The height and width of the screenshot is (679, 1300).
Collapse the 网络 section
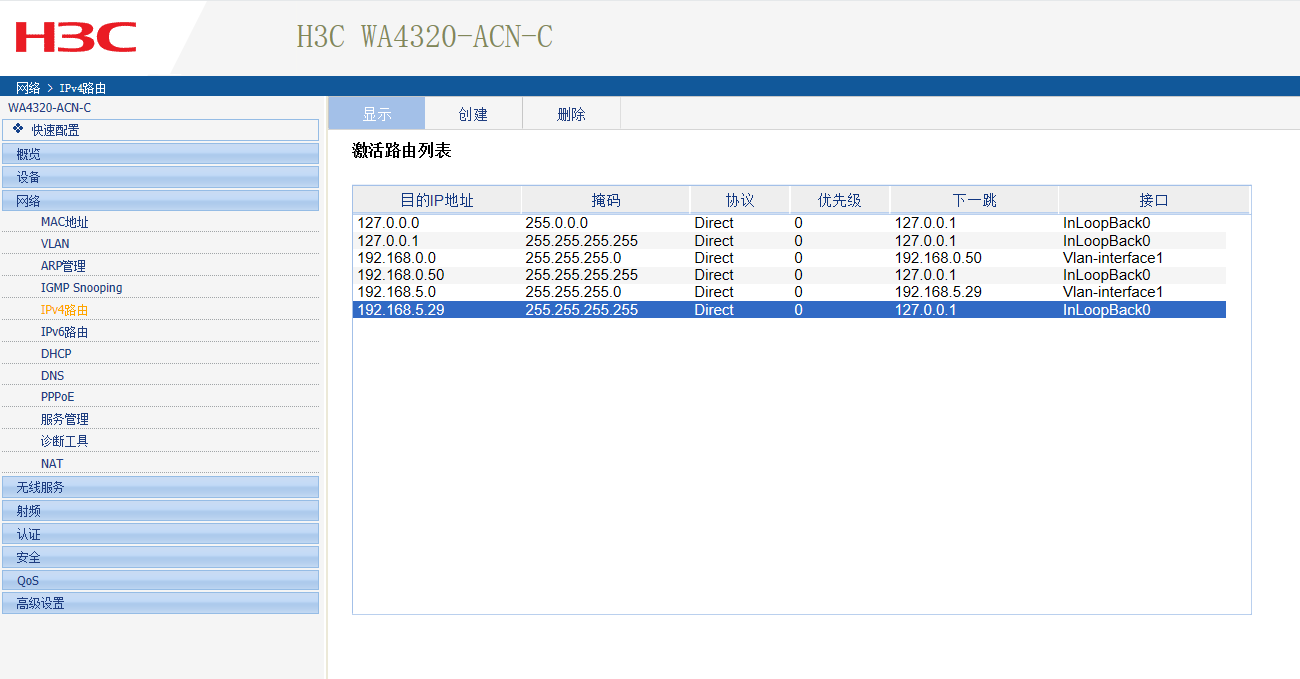point(160,200)
